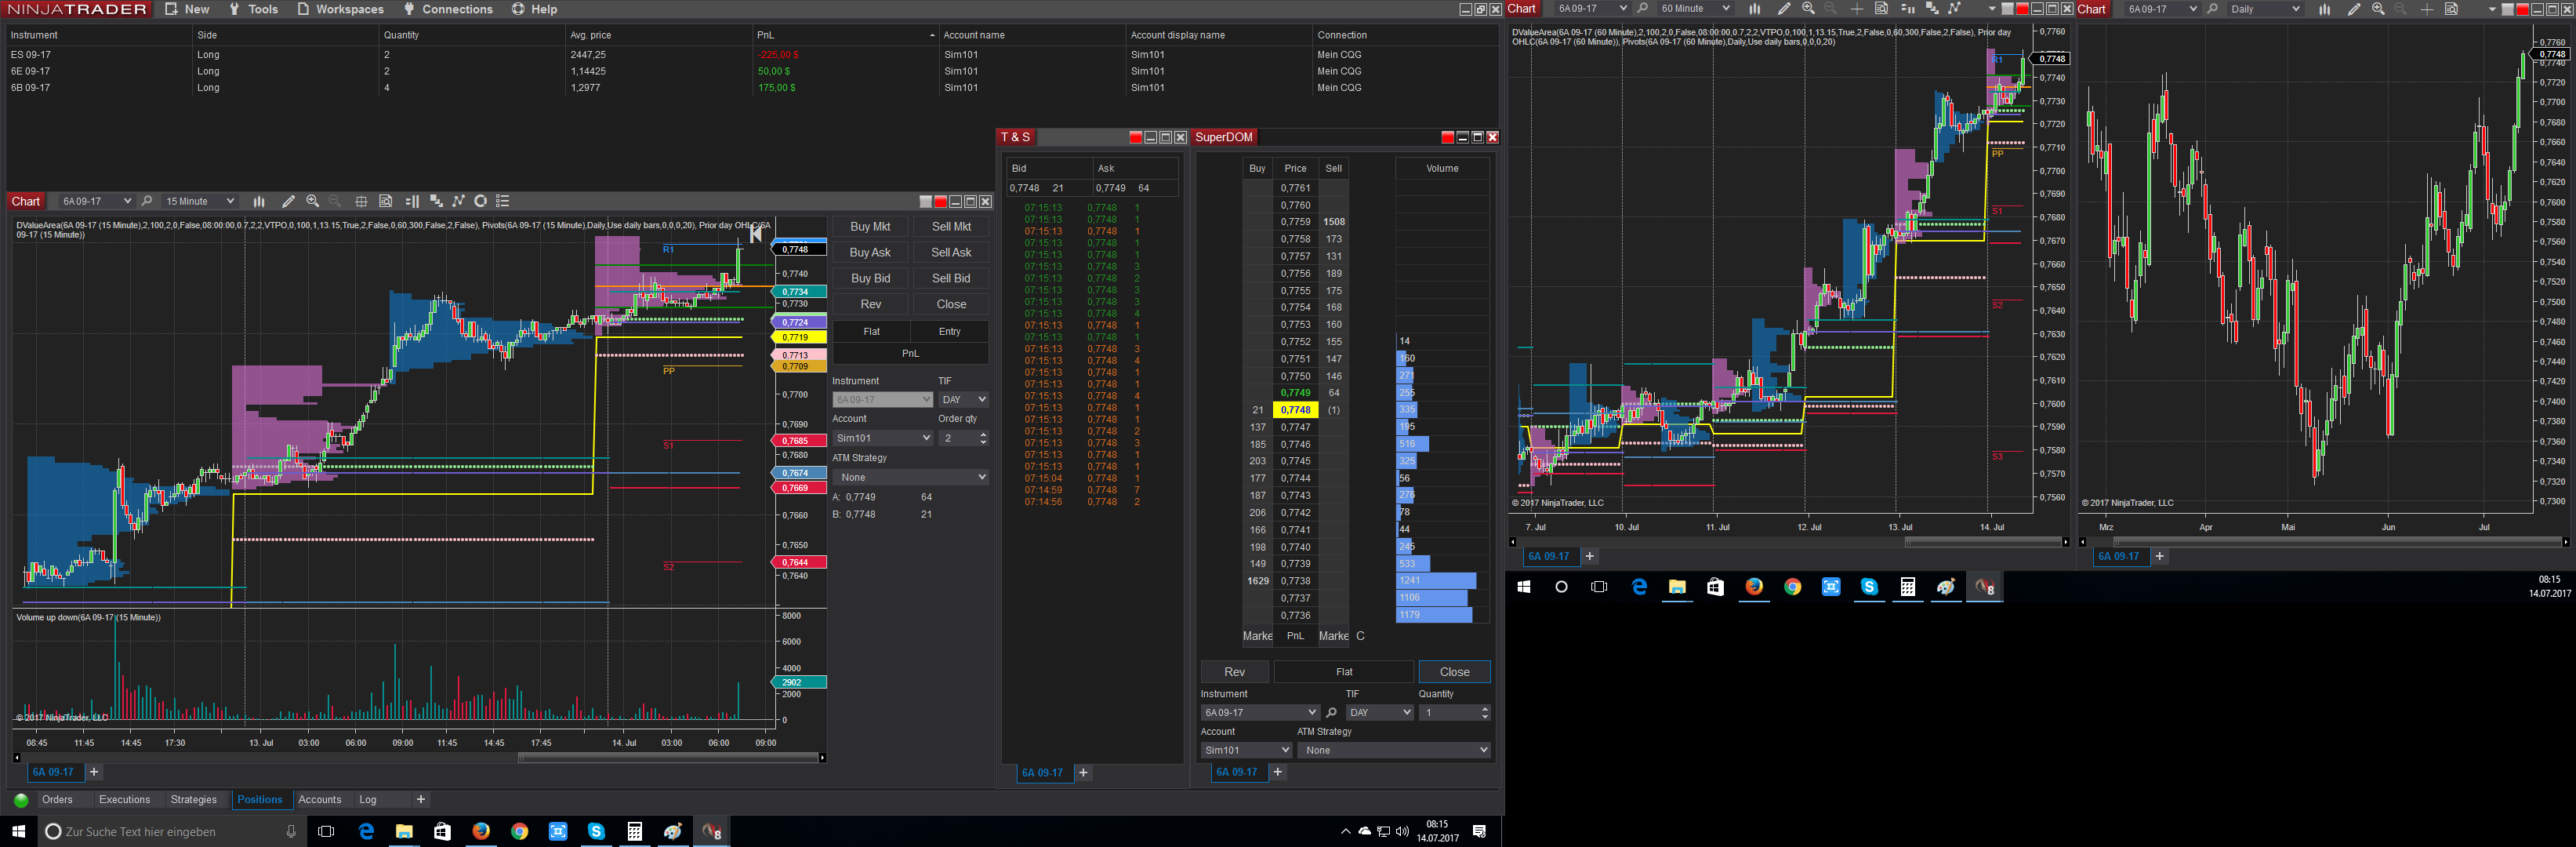
Task: Open Chart Trader ATM Strategy dropdown
Action: pos(911,477)
